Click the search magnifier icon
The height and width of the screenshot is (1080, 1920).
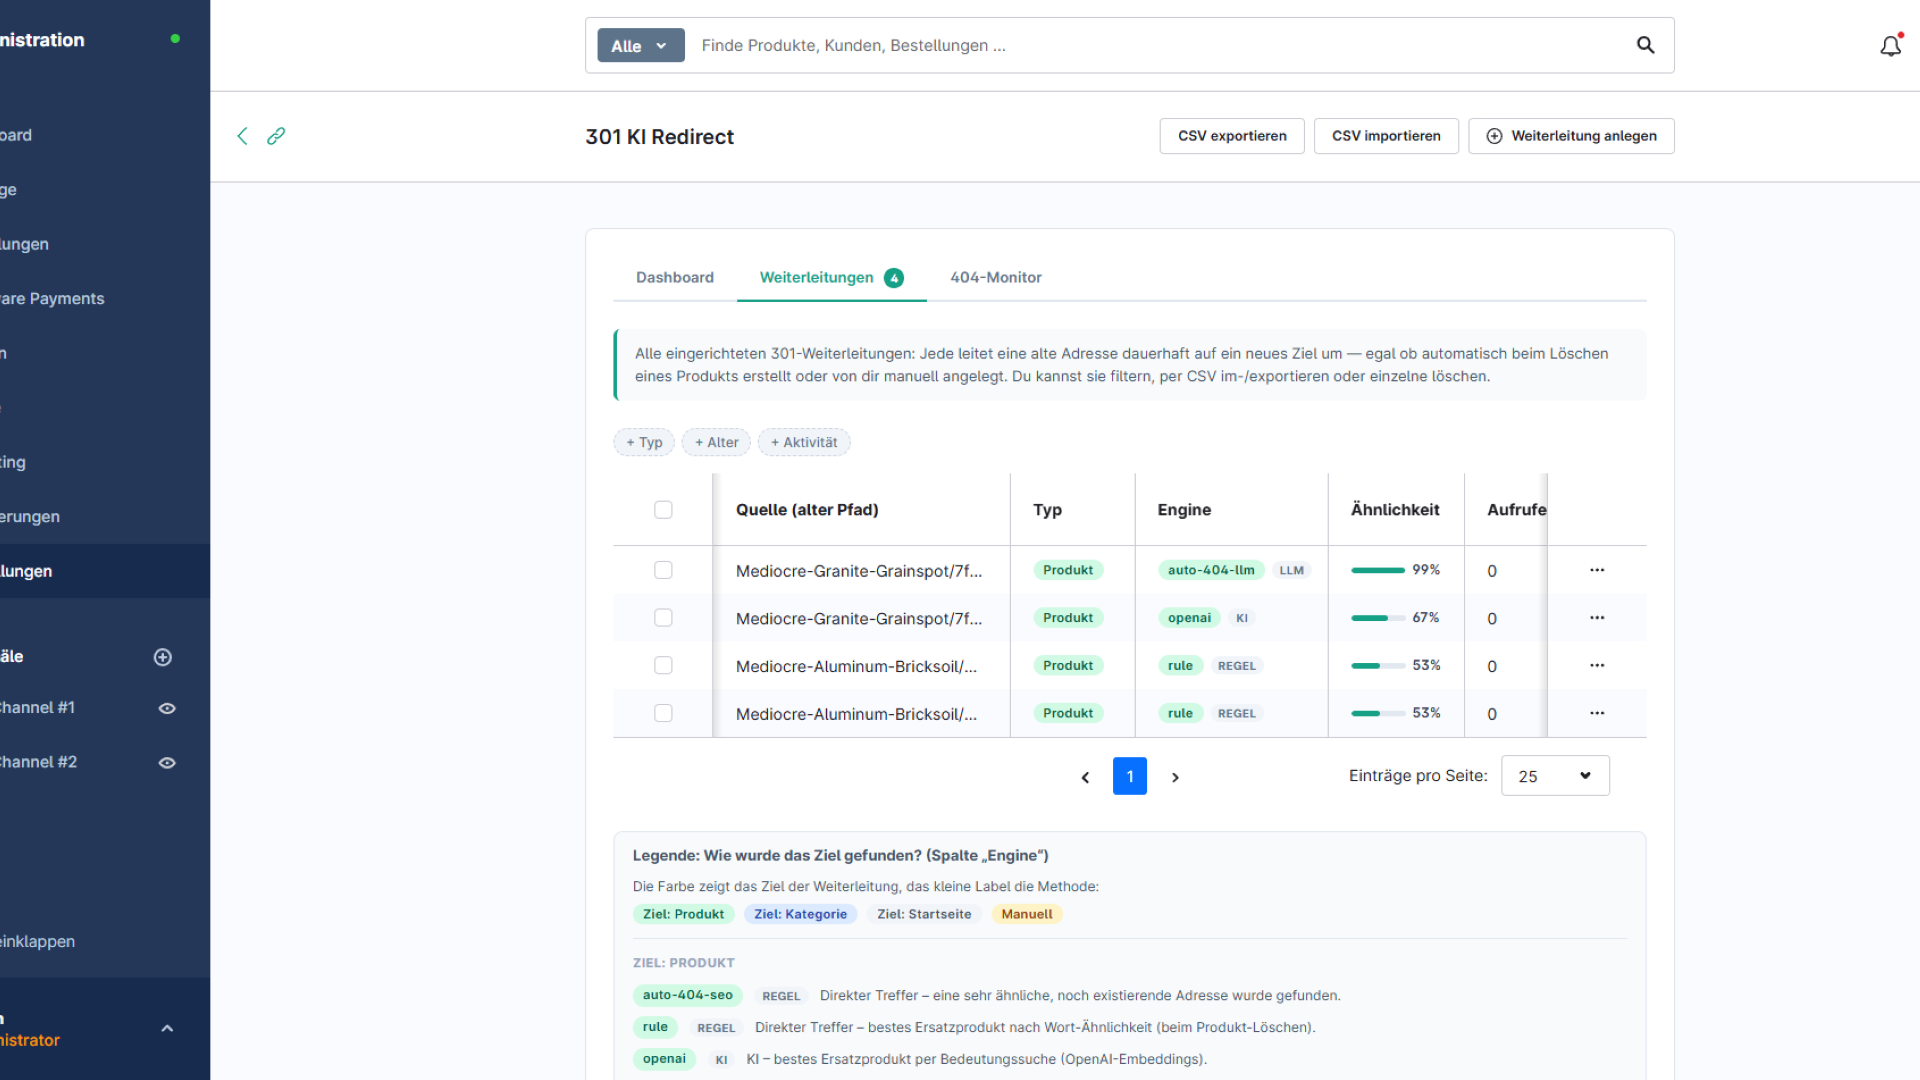coord(1645,45)
